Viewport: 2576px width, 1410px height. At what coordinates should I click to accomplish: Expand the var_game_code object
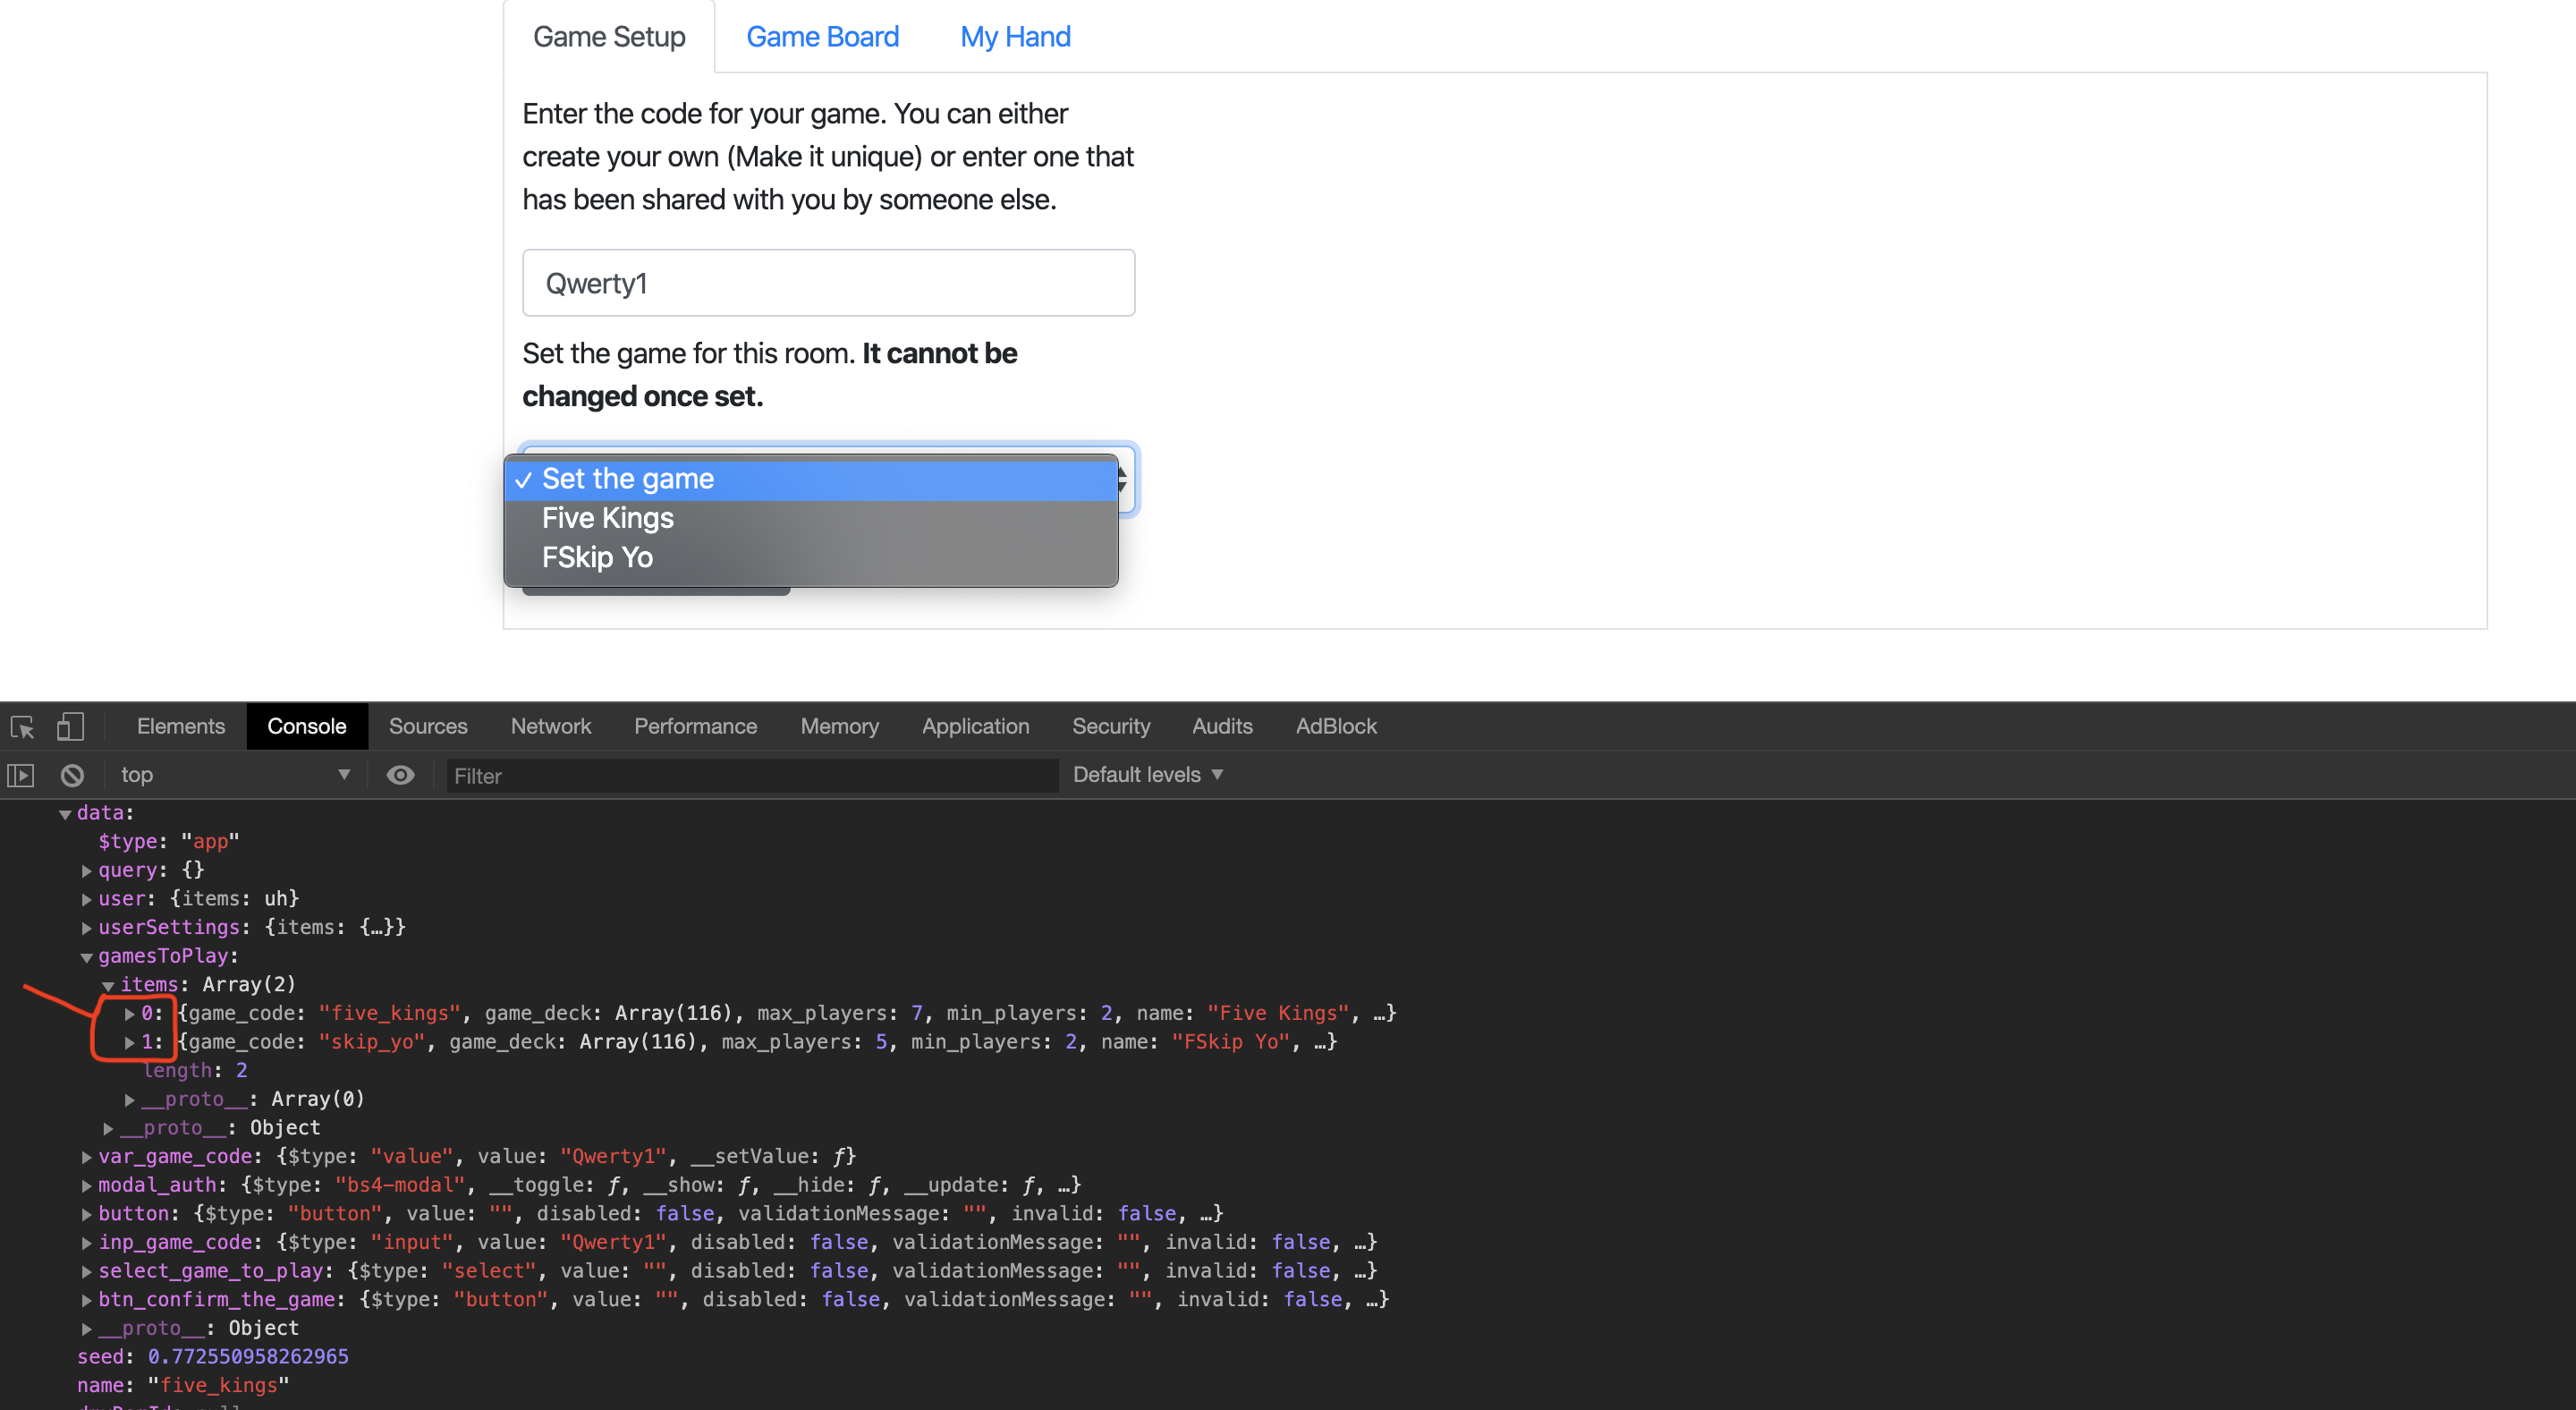[x=87, y=1157]
